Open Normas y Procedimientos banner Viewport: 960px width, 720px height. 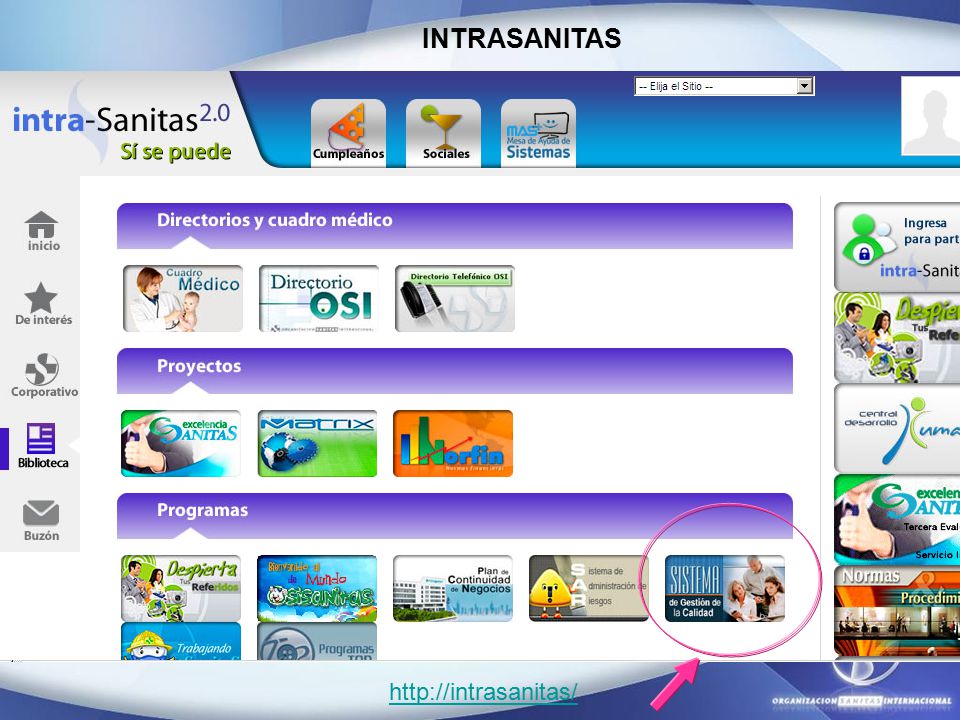897,610
